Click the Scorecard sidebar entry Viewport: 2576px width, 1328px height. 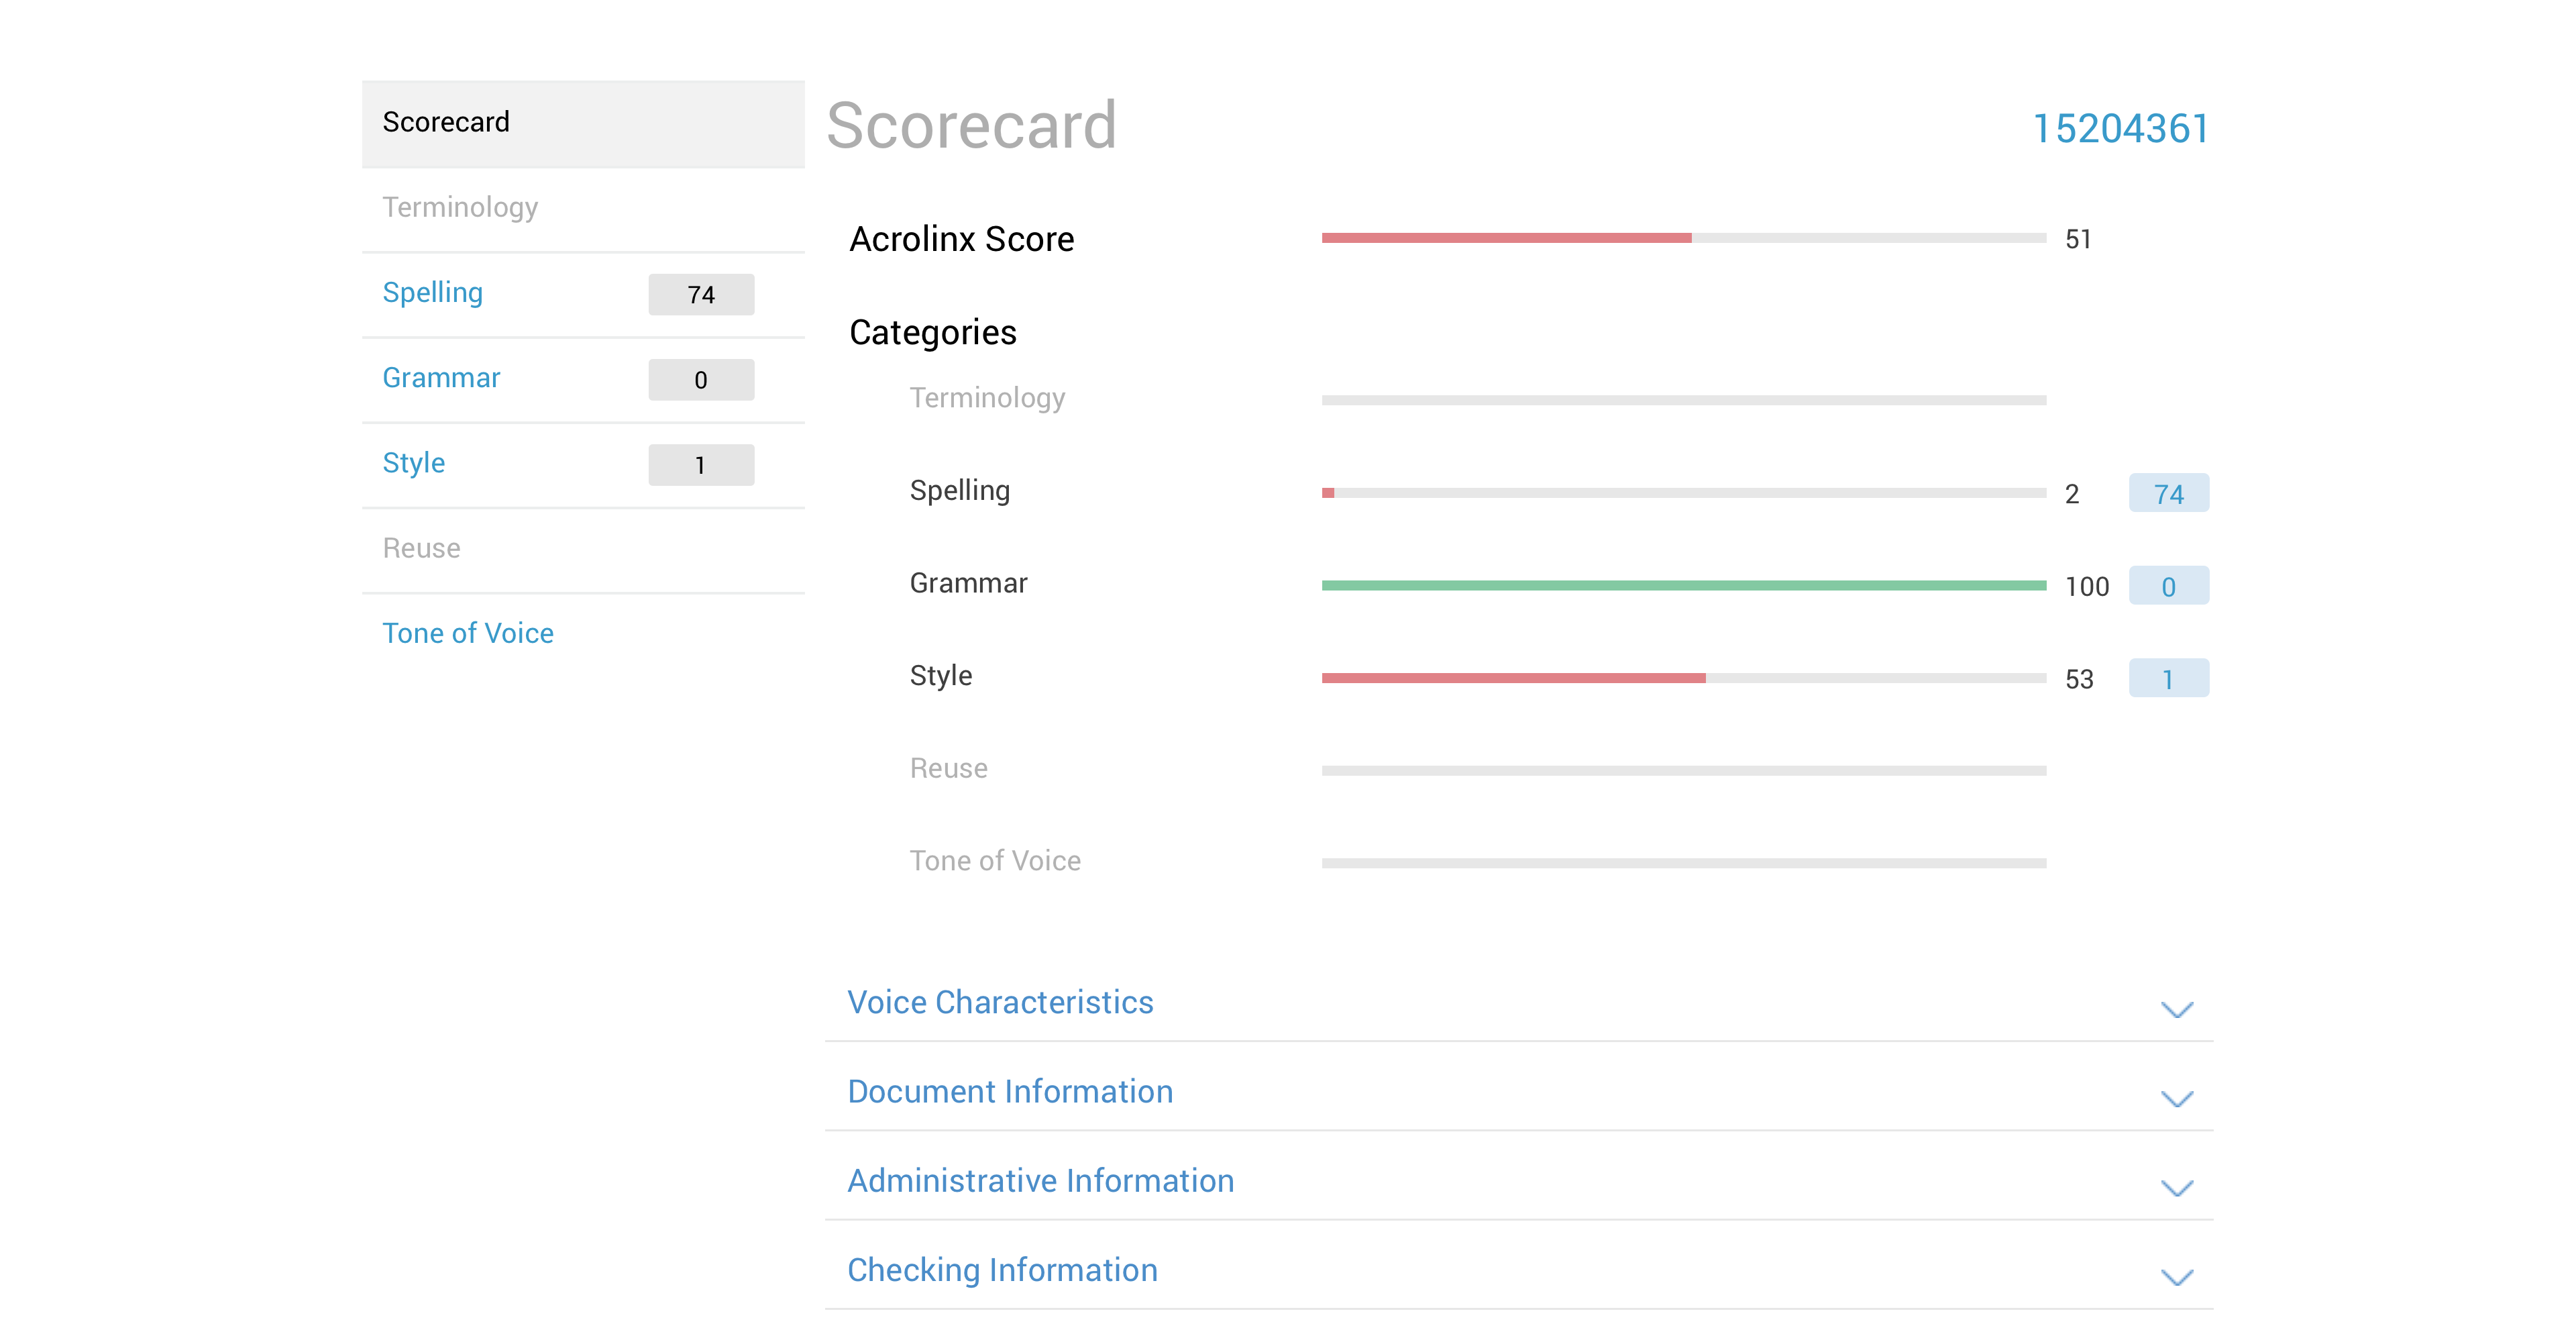click(x=447, y=121)
